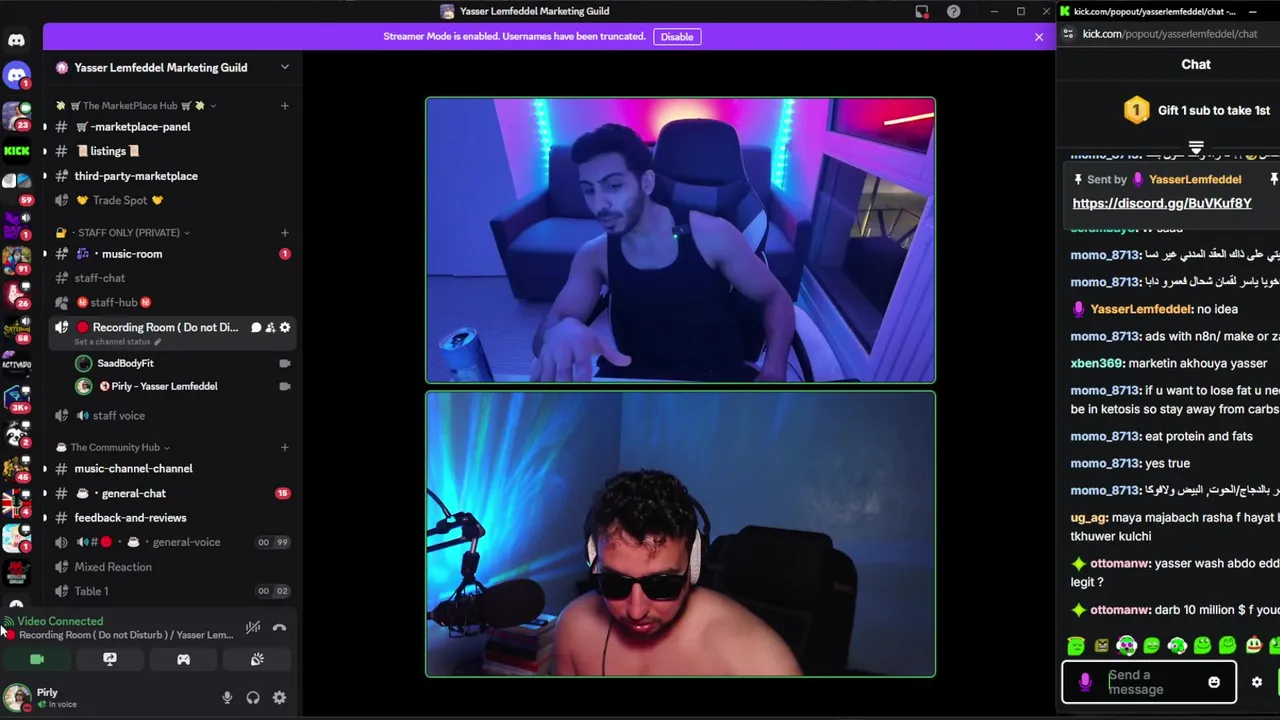This screenshot has width=1280, height=720.
Task: Click YasserLemfeddel's name in the pinned message
Action: (x=1194, y=179)
